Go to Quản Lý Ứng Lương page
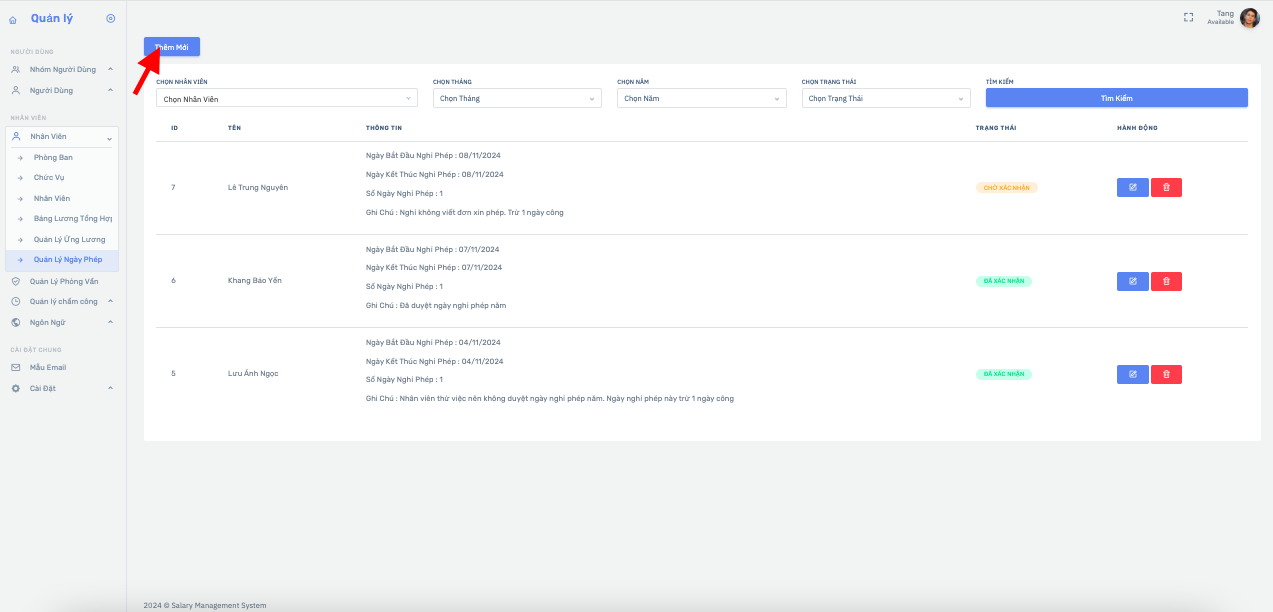Viewport: 1273px width, 612px height. tap(69, 240)
